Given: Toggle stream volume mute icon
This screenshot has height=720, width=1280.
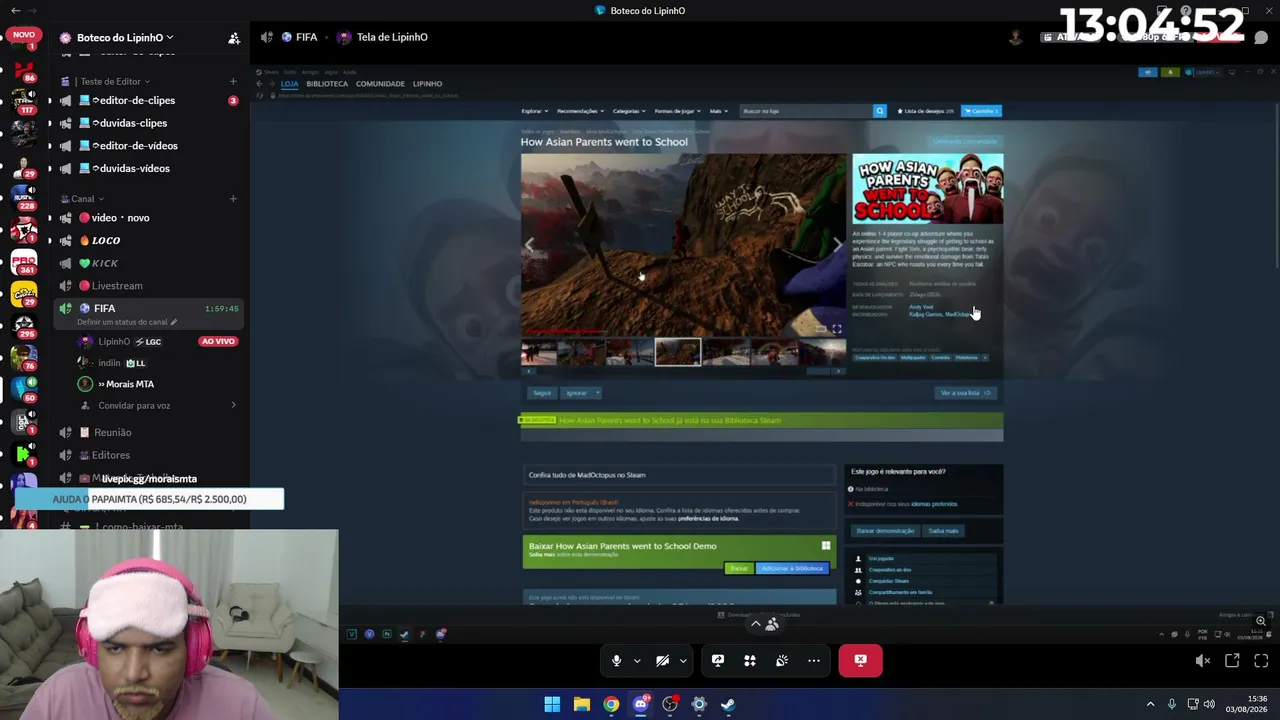Looking at the screenshot, I should pos(1203,660).
